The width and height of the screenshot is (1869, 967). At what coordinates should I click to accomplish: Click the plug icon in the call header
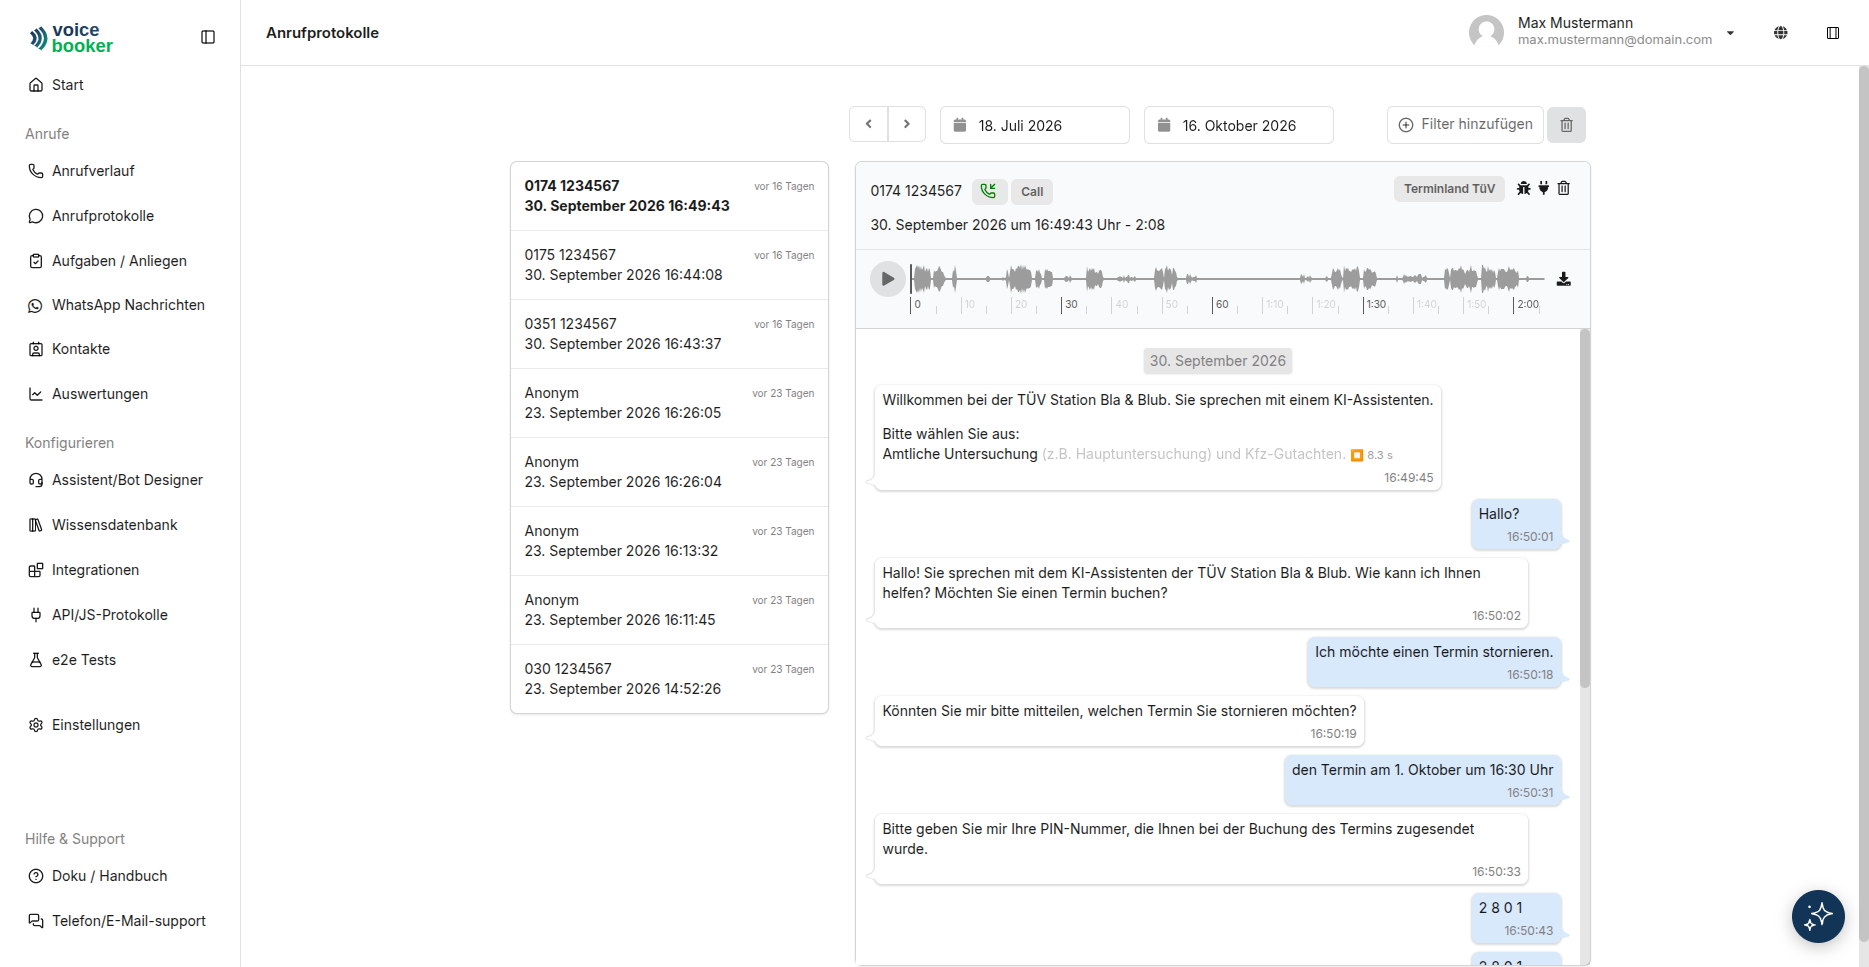coord(1544,188)
